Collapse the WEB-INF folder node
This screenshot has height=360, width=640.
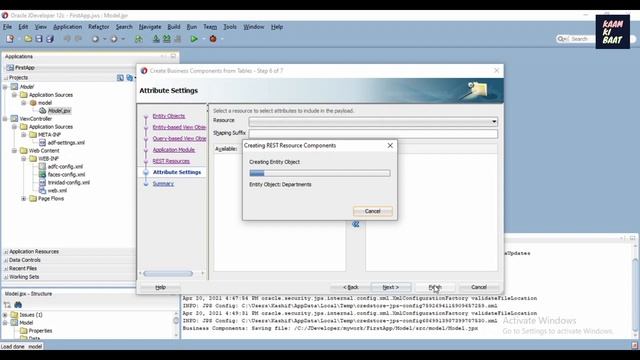point(24,159)
